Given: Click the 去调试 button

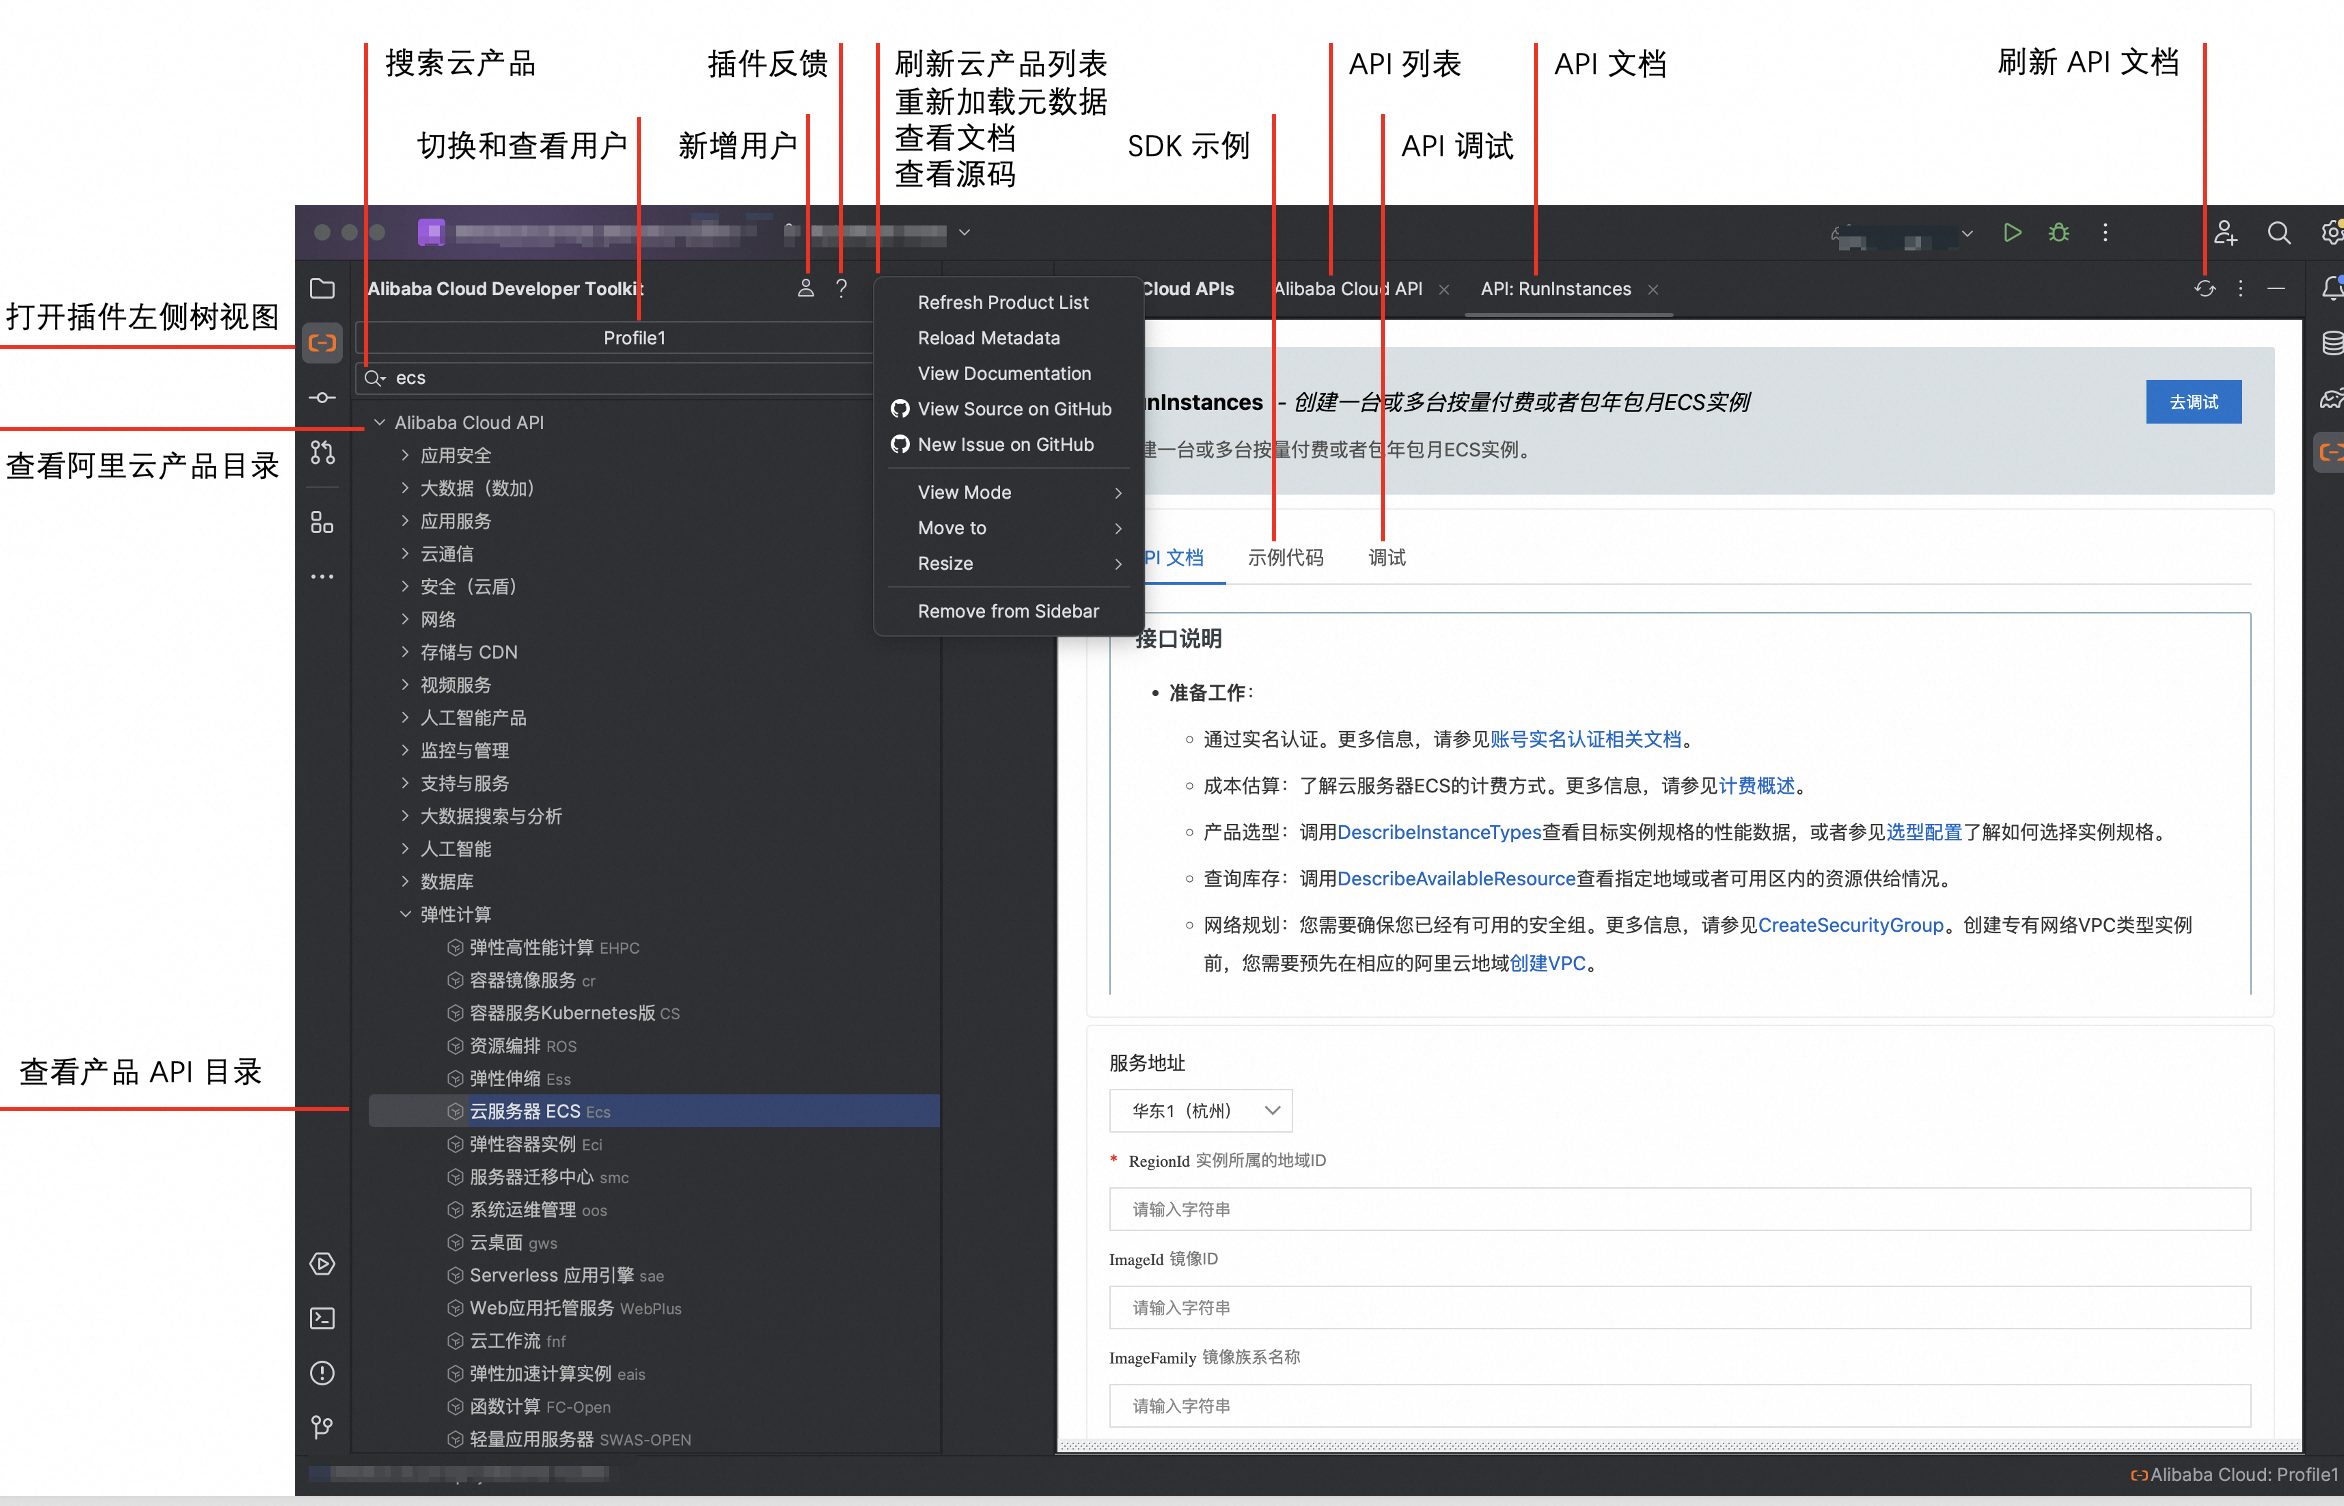Looking at the screenshot, I should [2193, 402].
